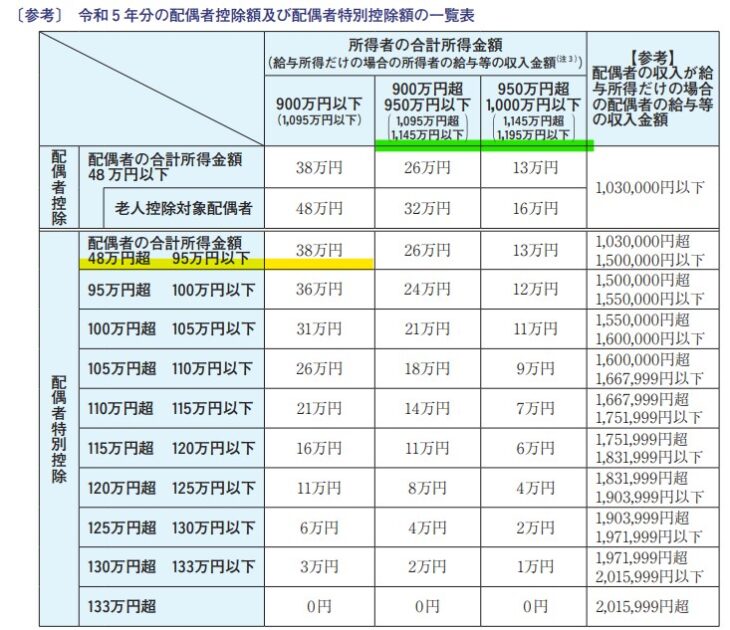Select 48万円 in the 老人控除対象配偶者 row
Viewport: 730px width, 630px height.
pyautogui.click(x=319, y=208)
